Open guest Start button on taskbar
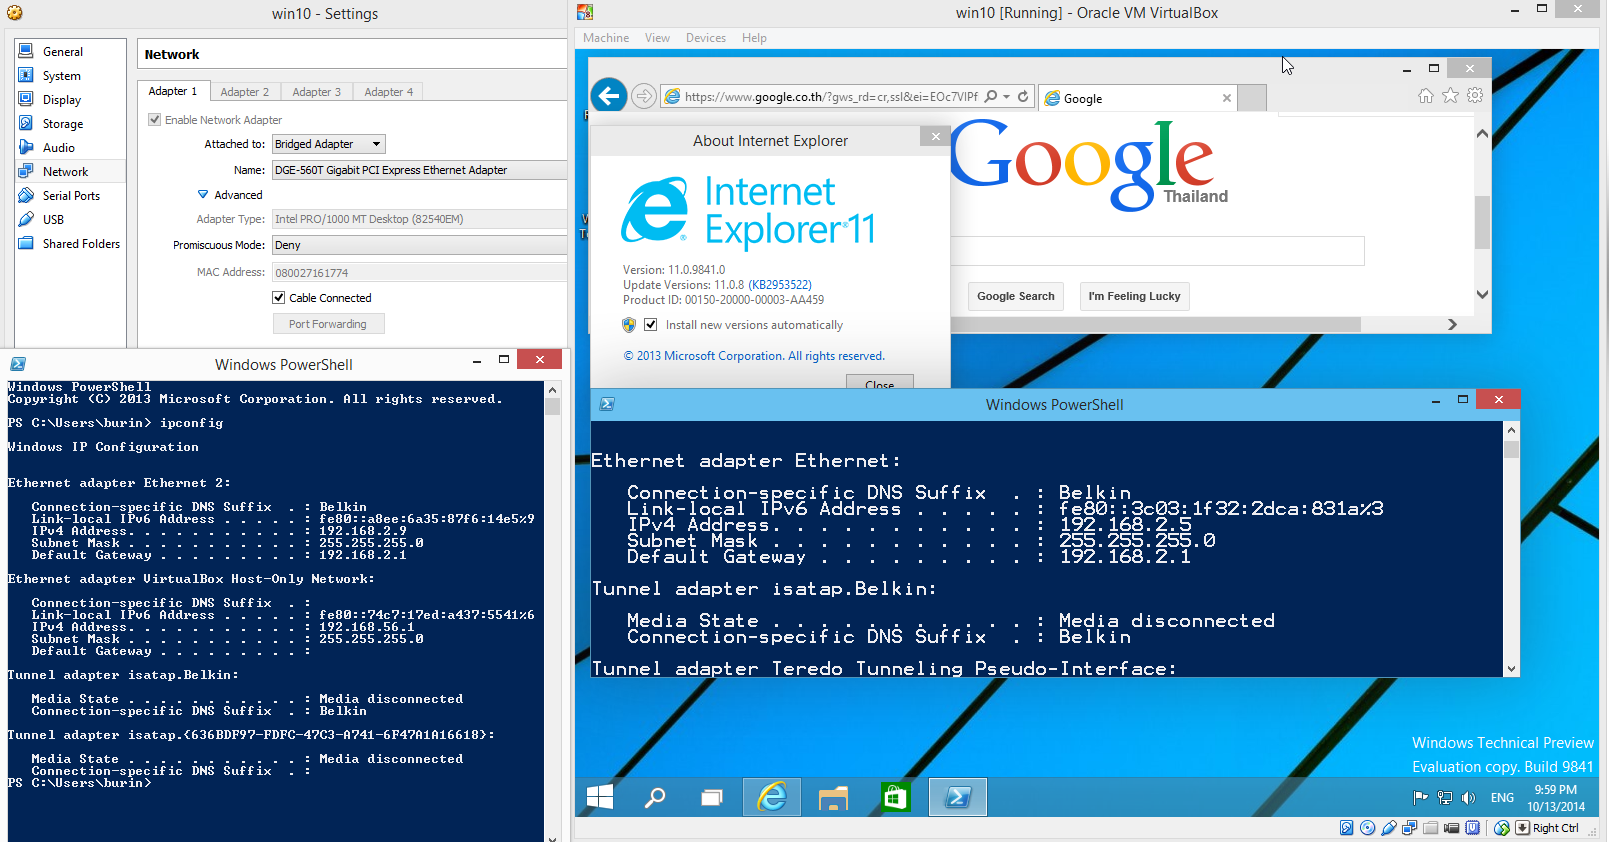The width and height of the screenshot is (1609, 842). (600, 797)
